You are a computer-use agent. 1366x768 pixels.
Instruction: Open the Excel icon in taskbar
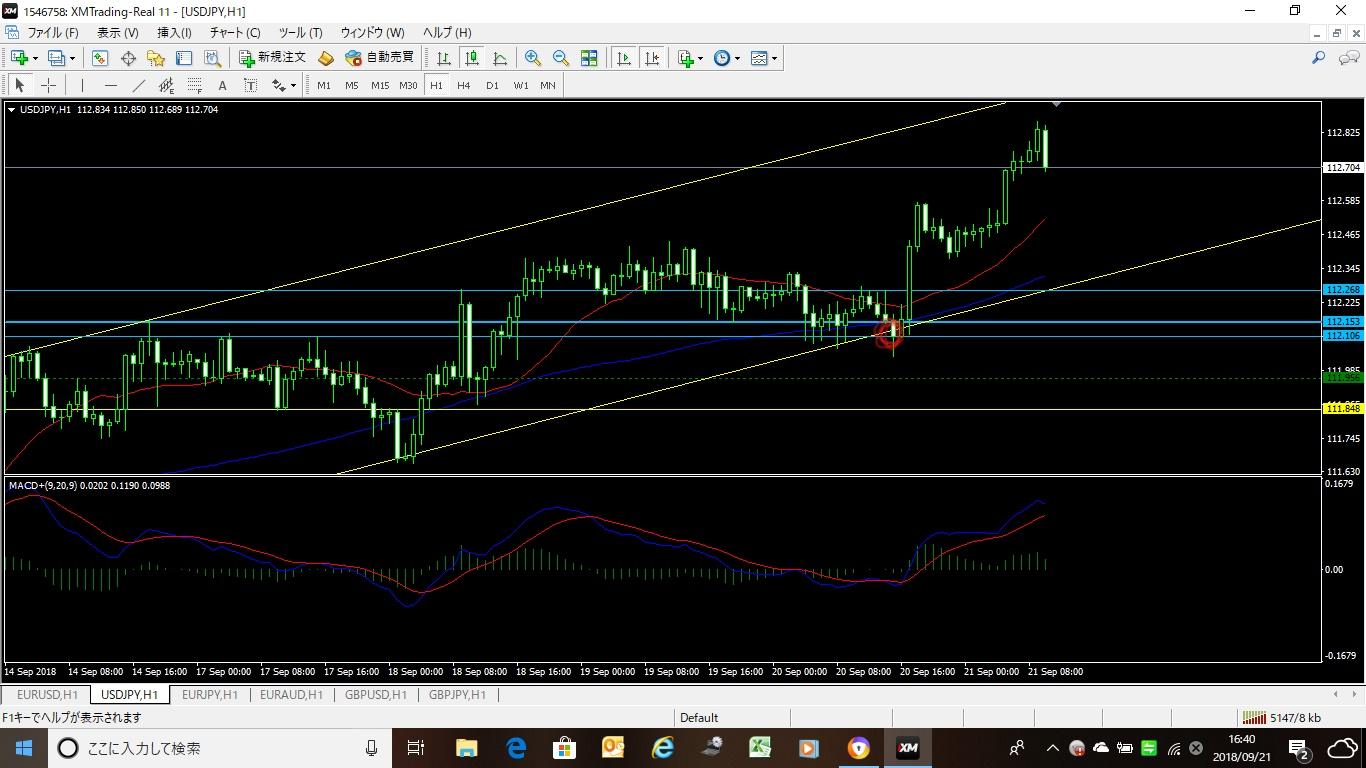click(760, 748)
